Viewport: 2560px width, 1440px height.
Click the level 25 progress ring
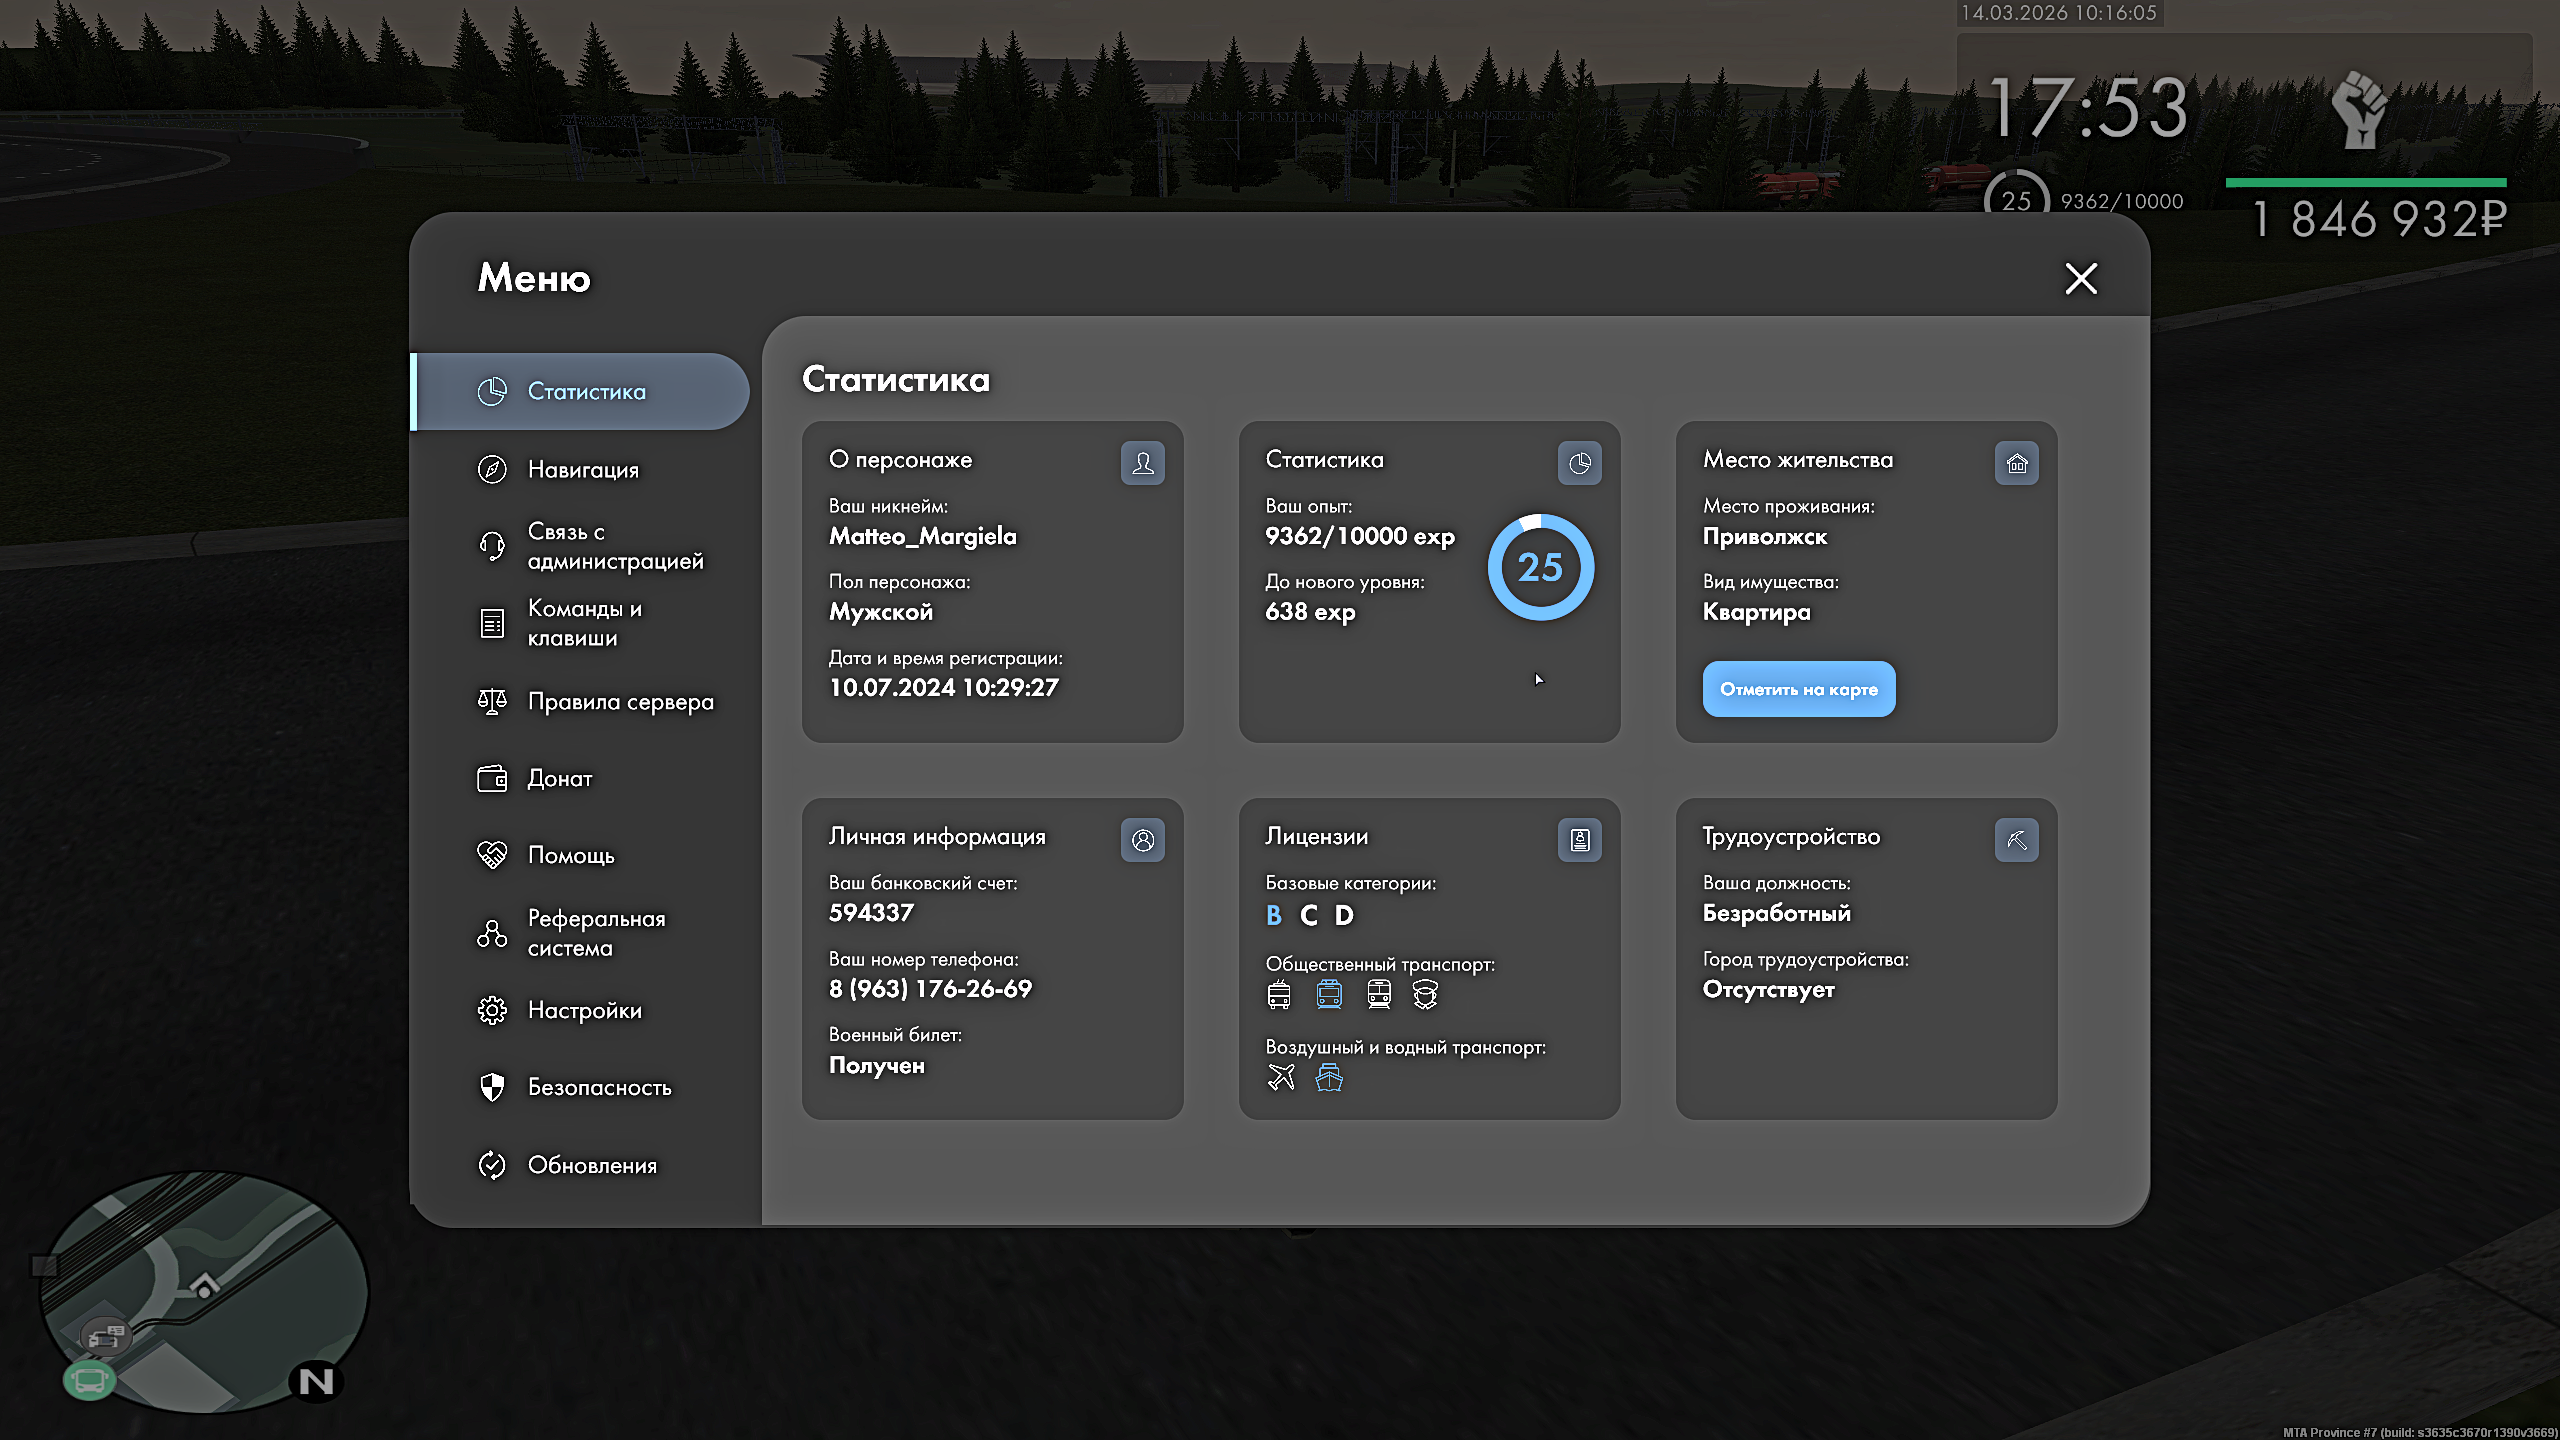(1540, 567)
